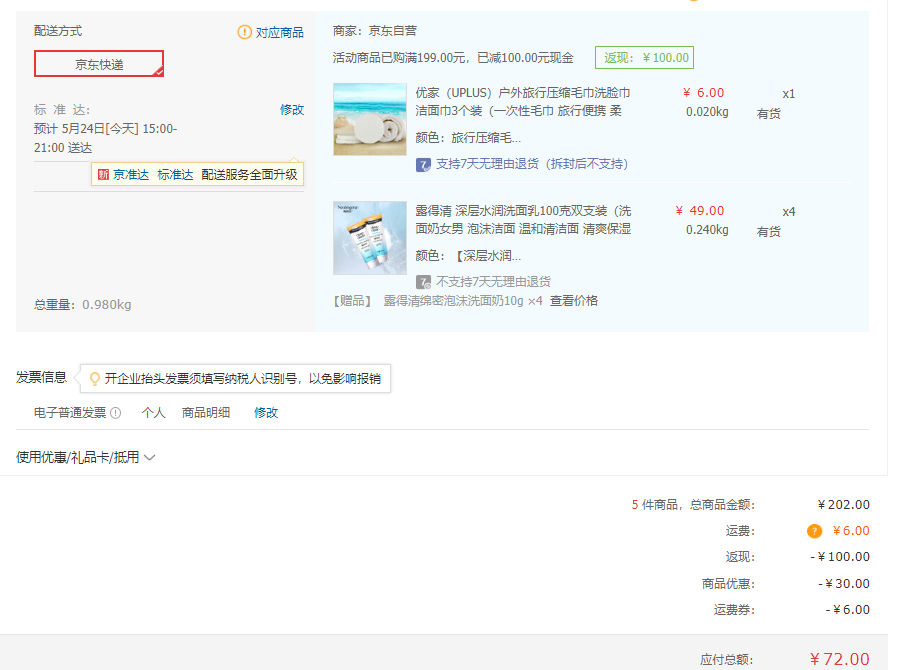Click the blue 7-day return icon for towel
The height and width of the screenshot is (670, 897).
pos(423,165)
